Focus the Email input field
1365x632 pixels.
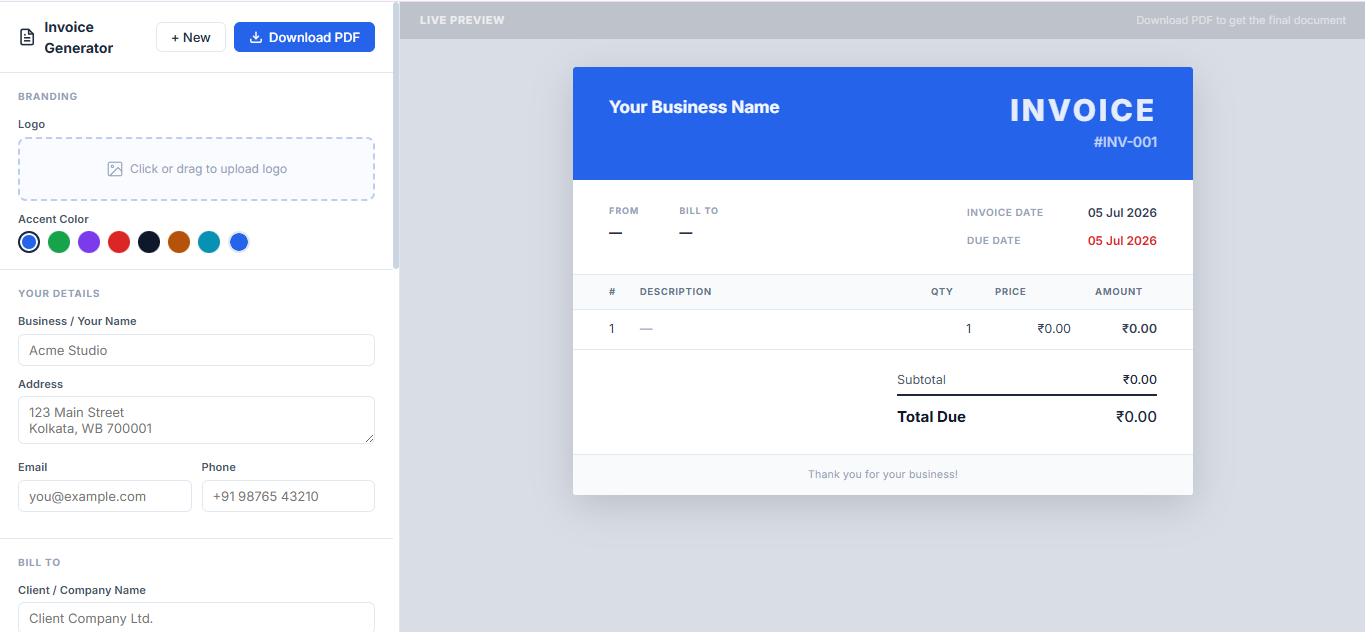(105, 496)
